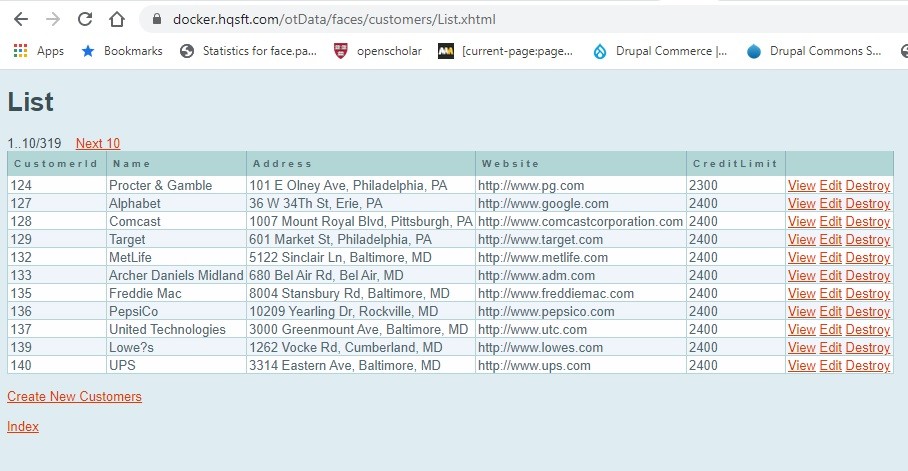This screenshot has width=908, height=471.
Task: Edit the Lowe?s customer
Action: [x=830, y=347]
